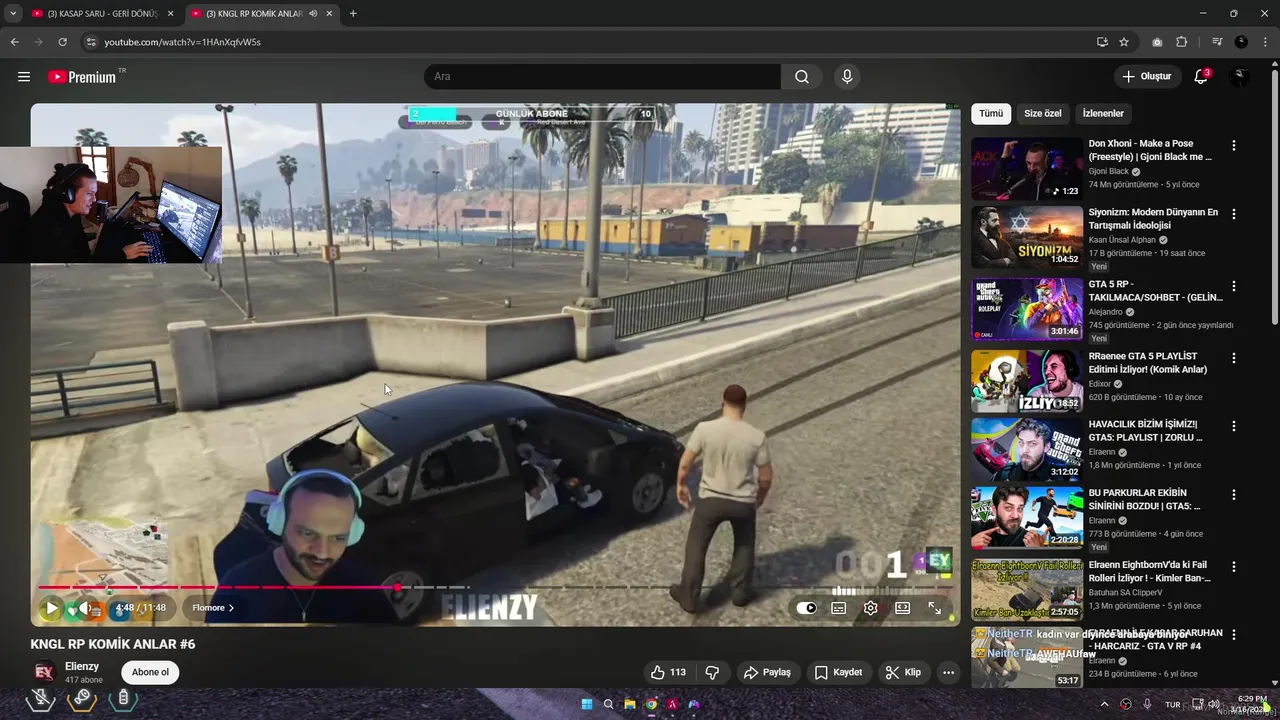Share the video via Paylaş
The image size is (1280, 720).
coord(767,672)
